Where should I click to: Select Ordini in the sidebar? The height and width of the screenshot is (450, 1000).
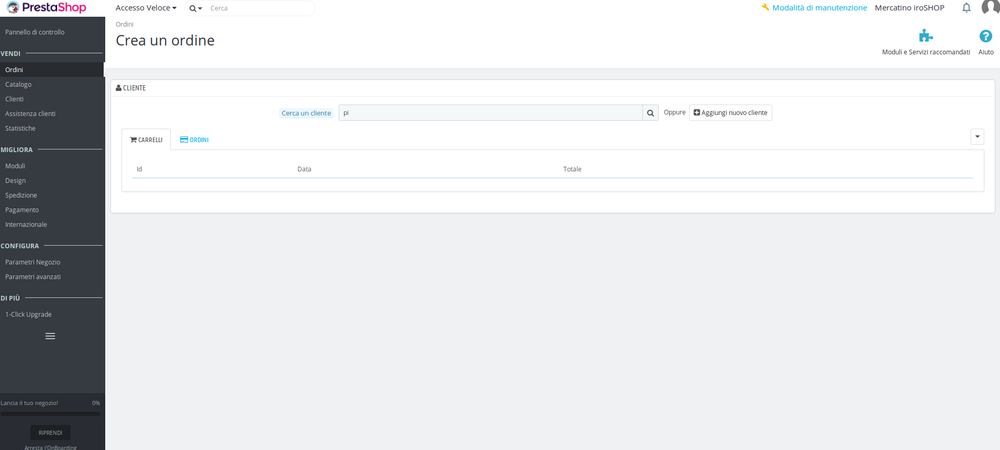(14, 69)
